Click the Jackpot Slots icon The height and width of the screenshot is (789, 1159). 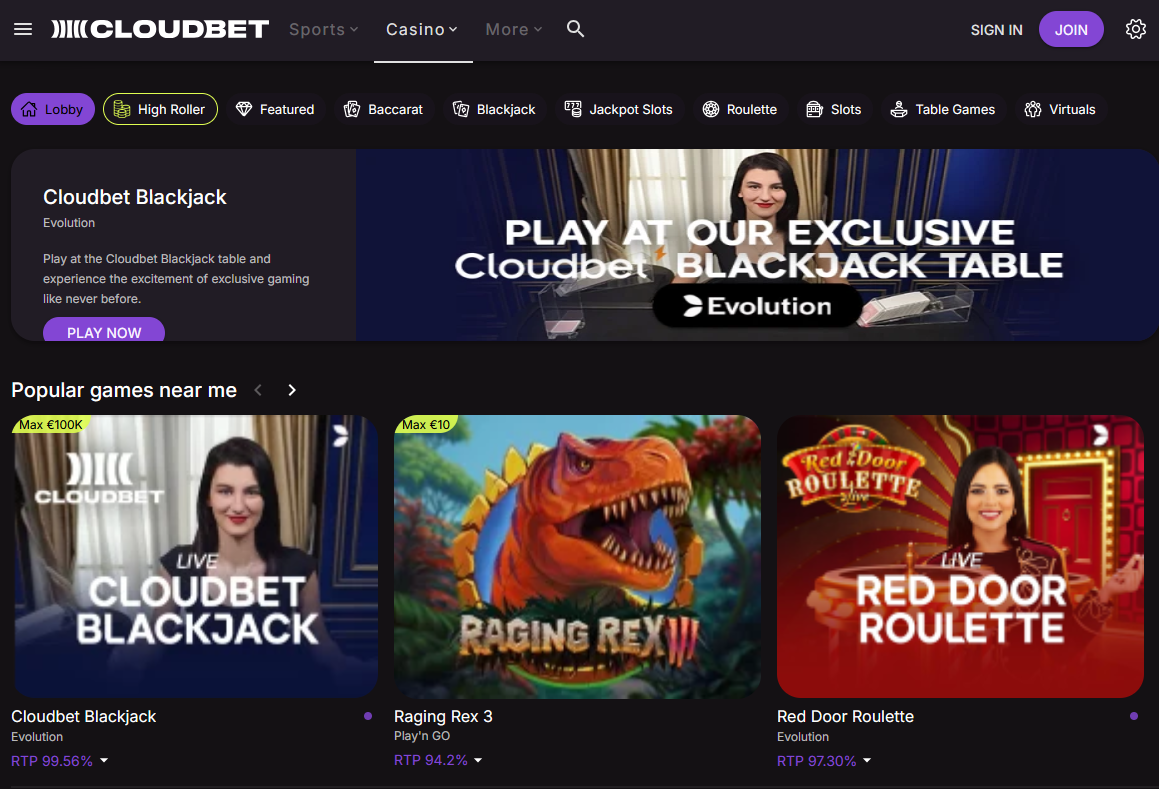(573, 109)
